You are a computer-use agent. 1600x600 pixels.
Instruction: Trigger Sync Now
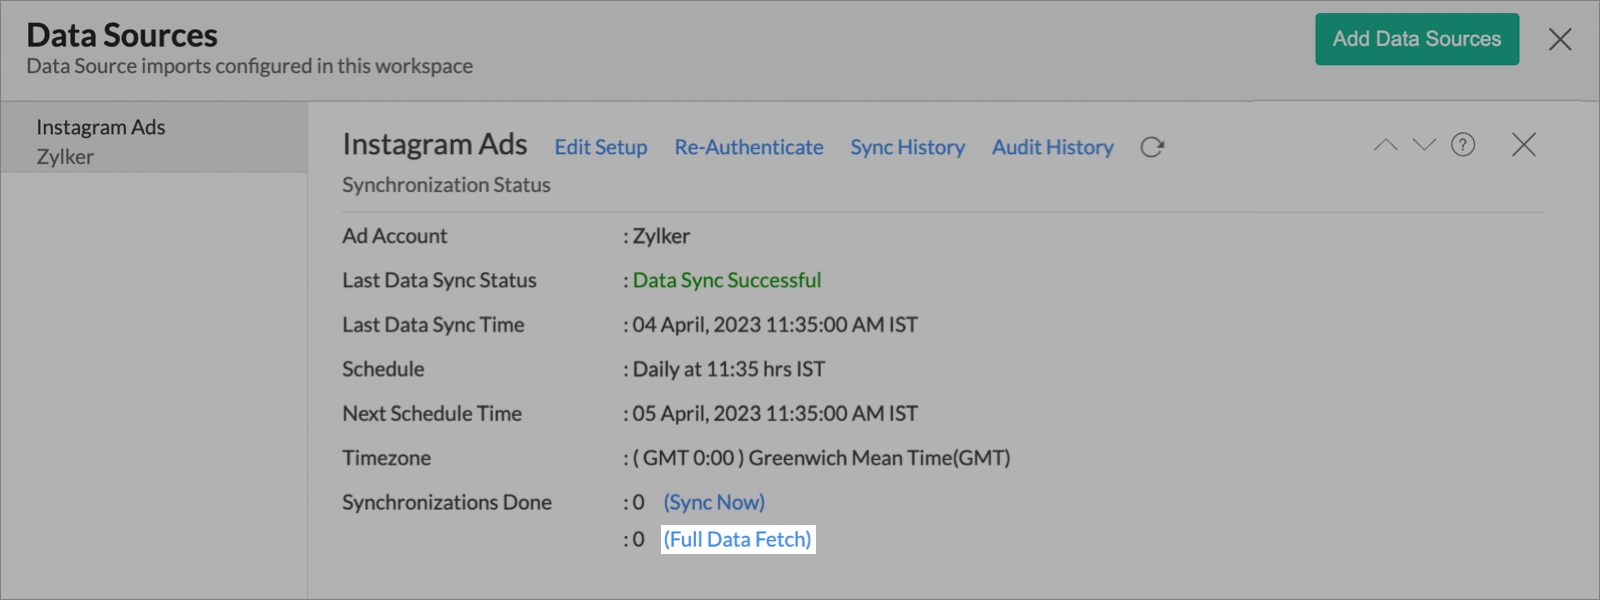714,502
